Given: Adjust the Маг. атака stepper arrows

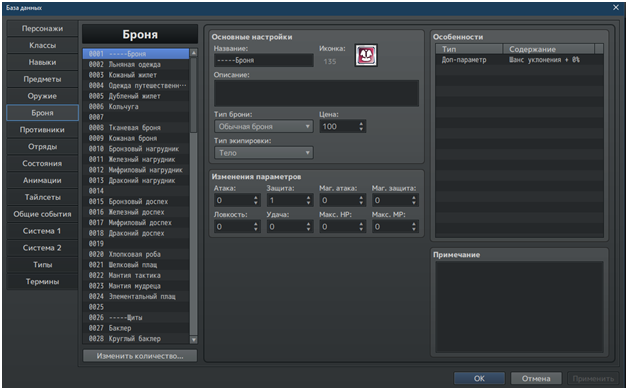Looking at the screenshot, I should (361, 200).
